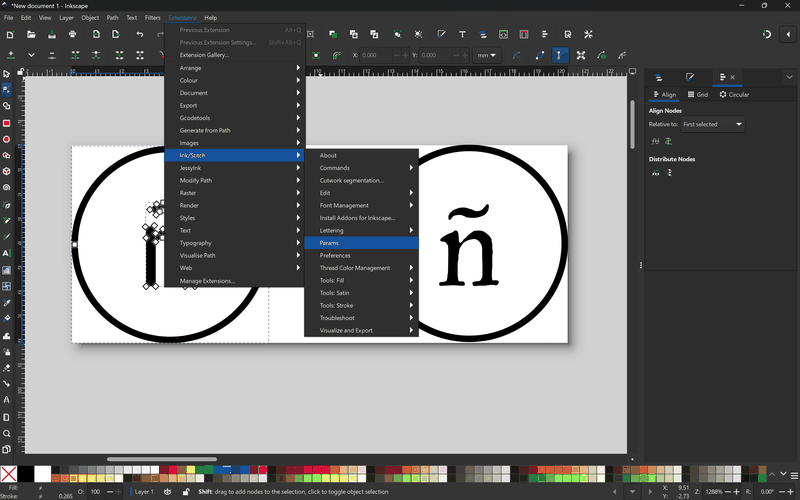This screenshot has height=500, width=800.
Task: Choose Params in Ink/Stitch menu
Action: tap(361, 243)
